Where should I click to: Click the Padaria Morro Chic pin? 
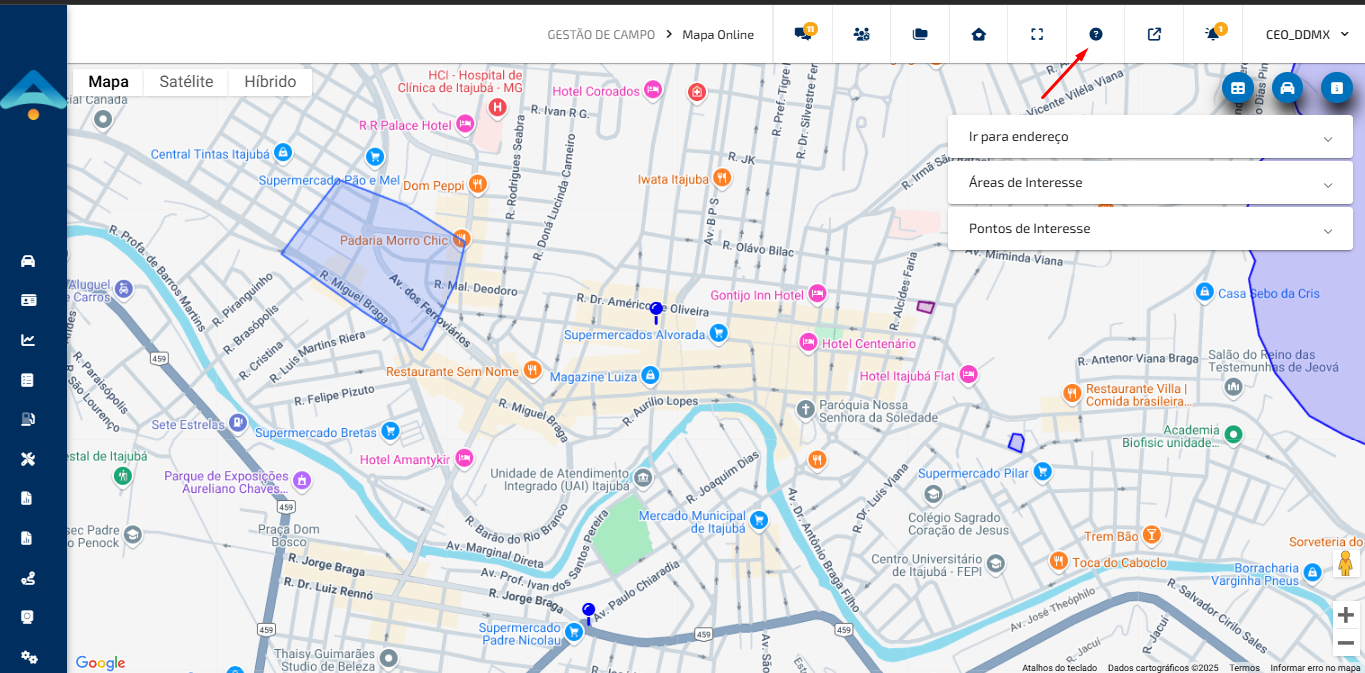461,238
